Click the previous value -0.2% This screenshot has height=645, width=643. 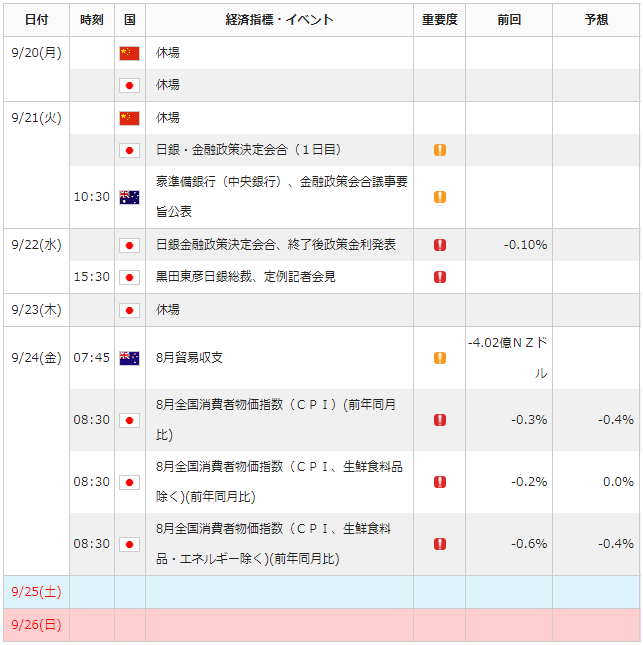point(529,482)
